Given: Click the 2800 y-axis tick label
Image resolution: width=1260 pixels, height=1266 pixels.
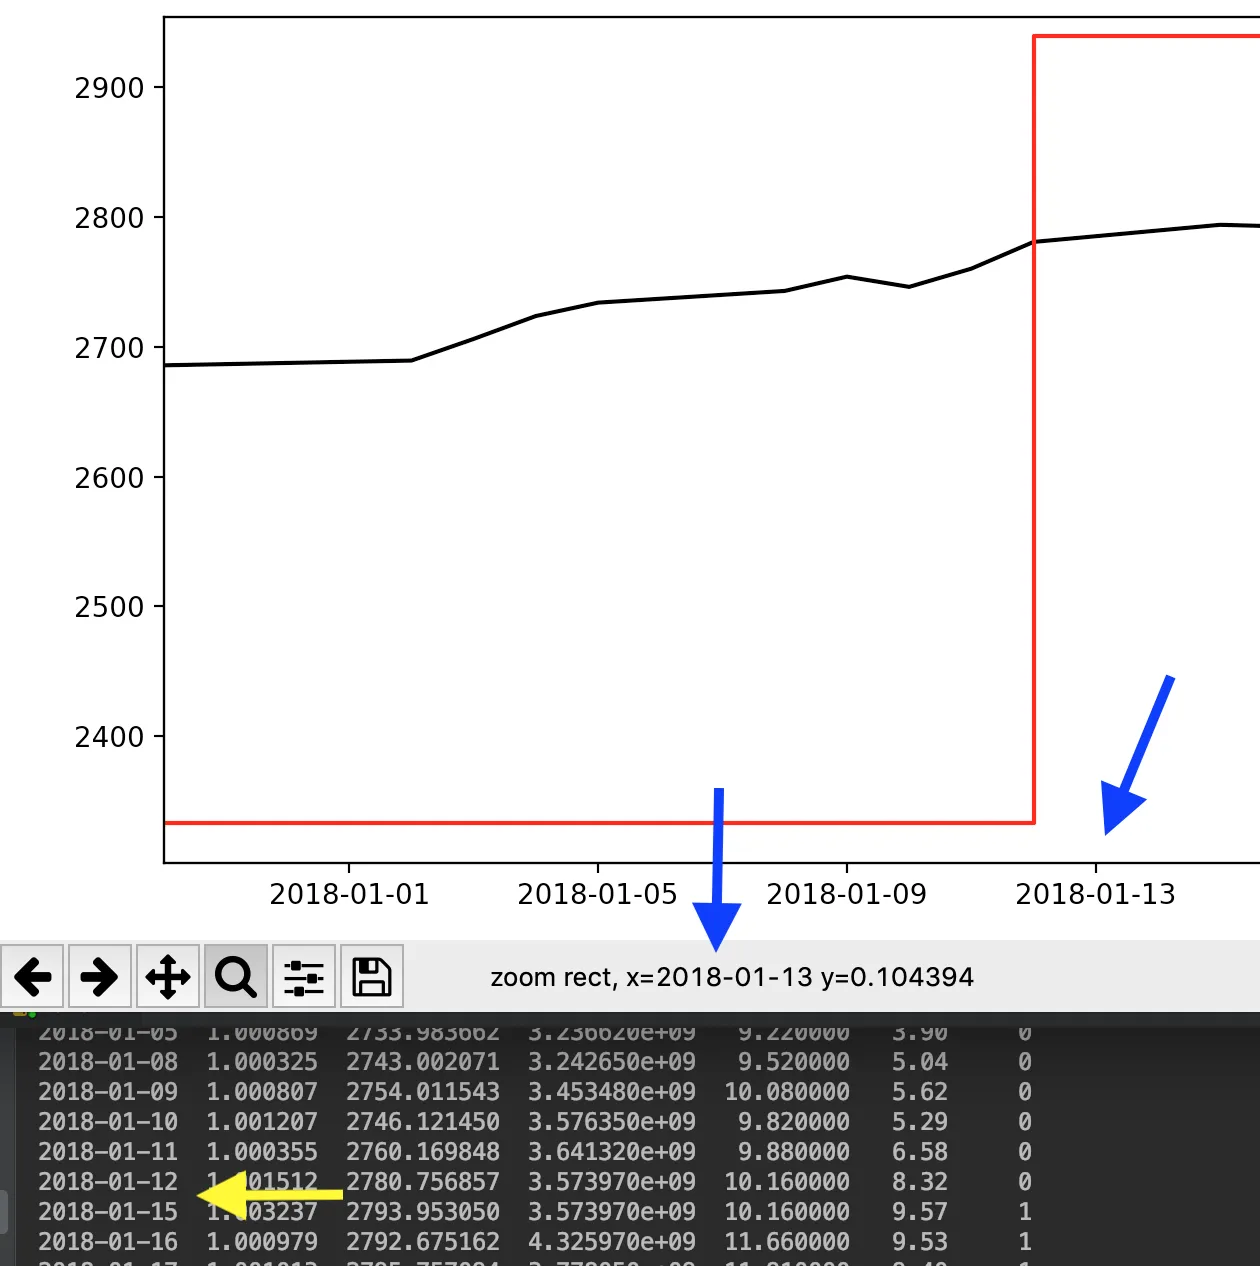Looking at the screenshot, I should pyautogui.click(x=110, y=218).
